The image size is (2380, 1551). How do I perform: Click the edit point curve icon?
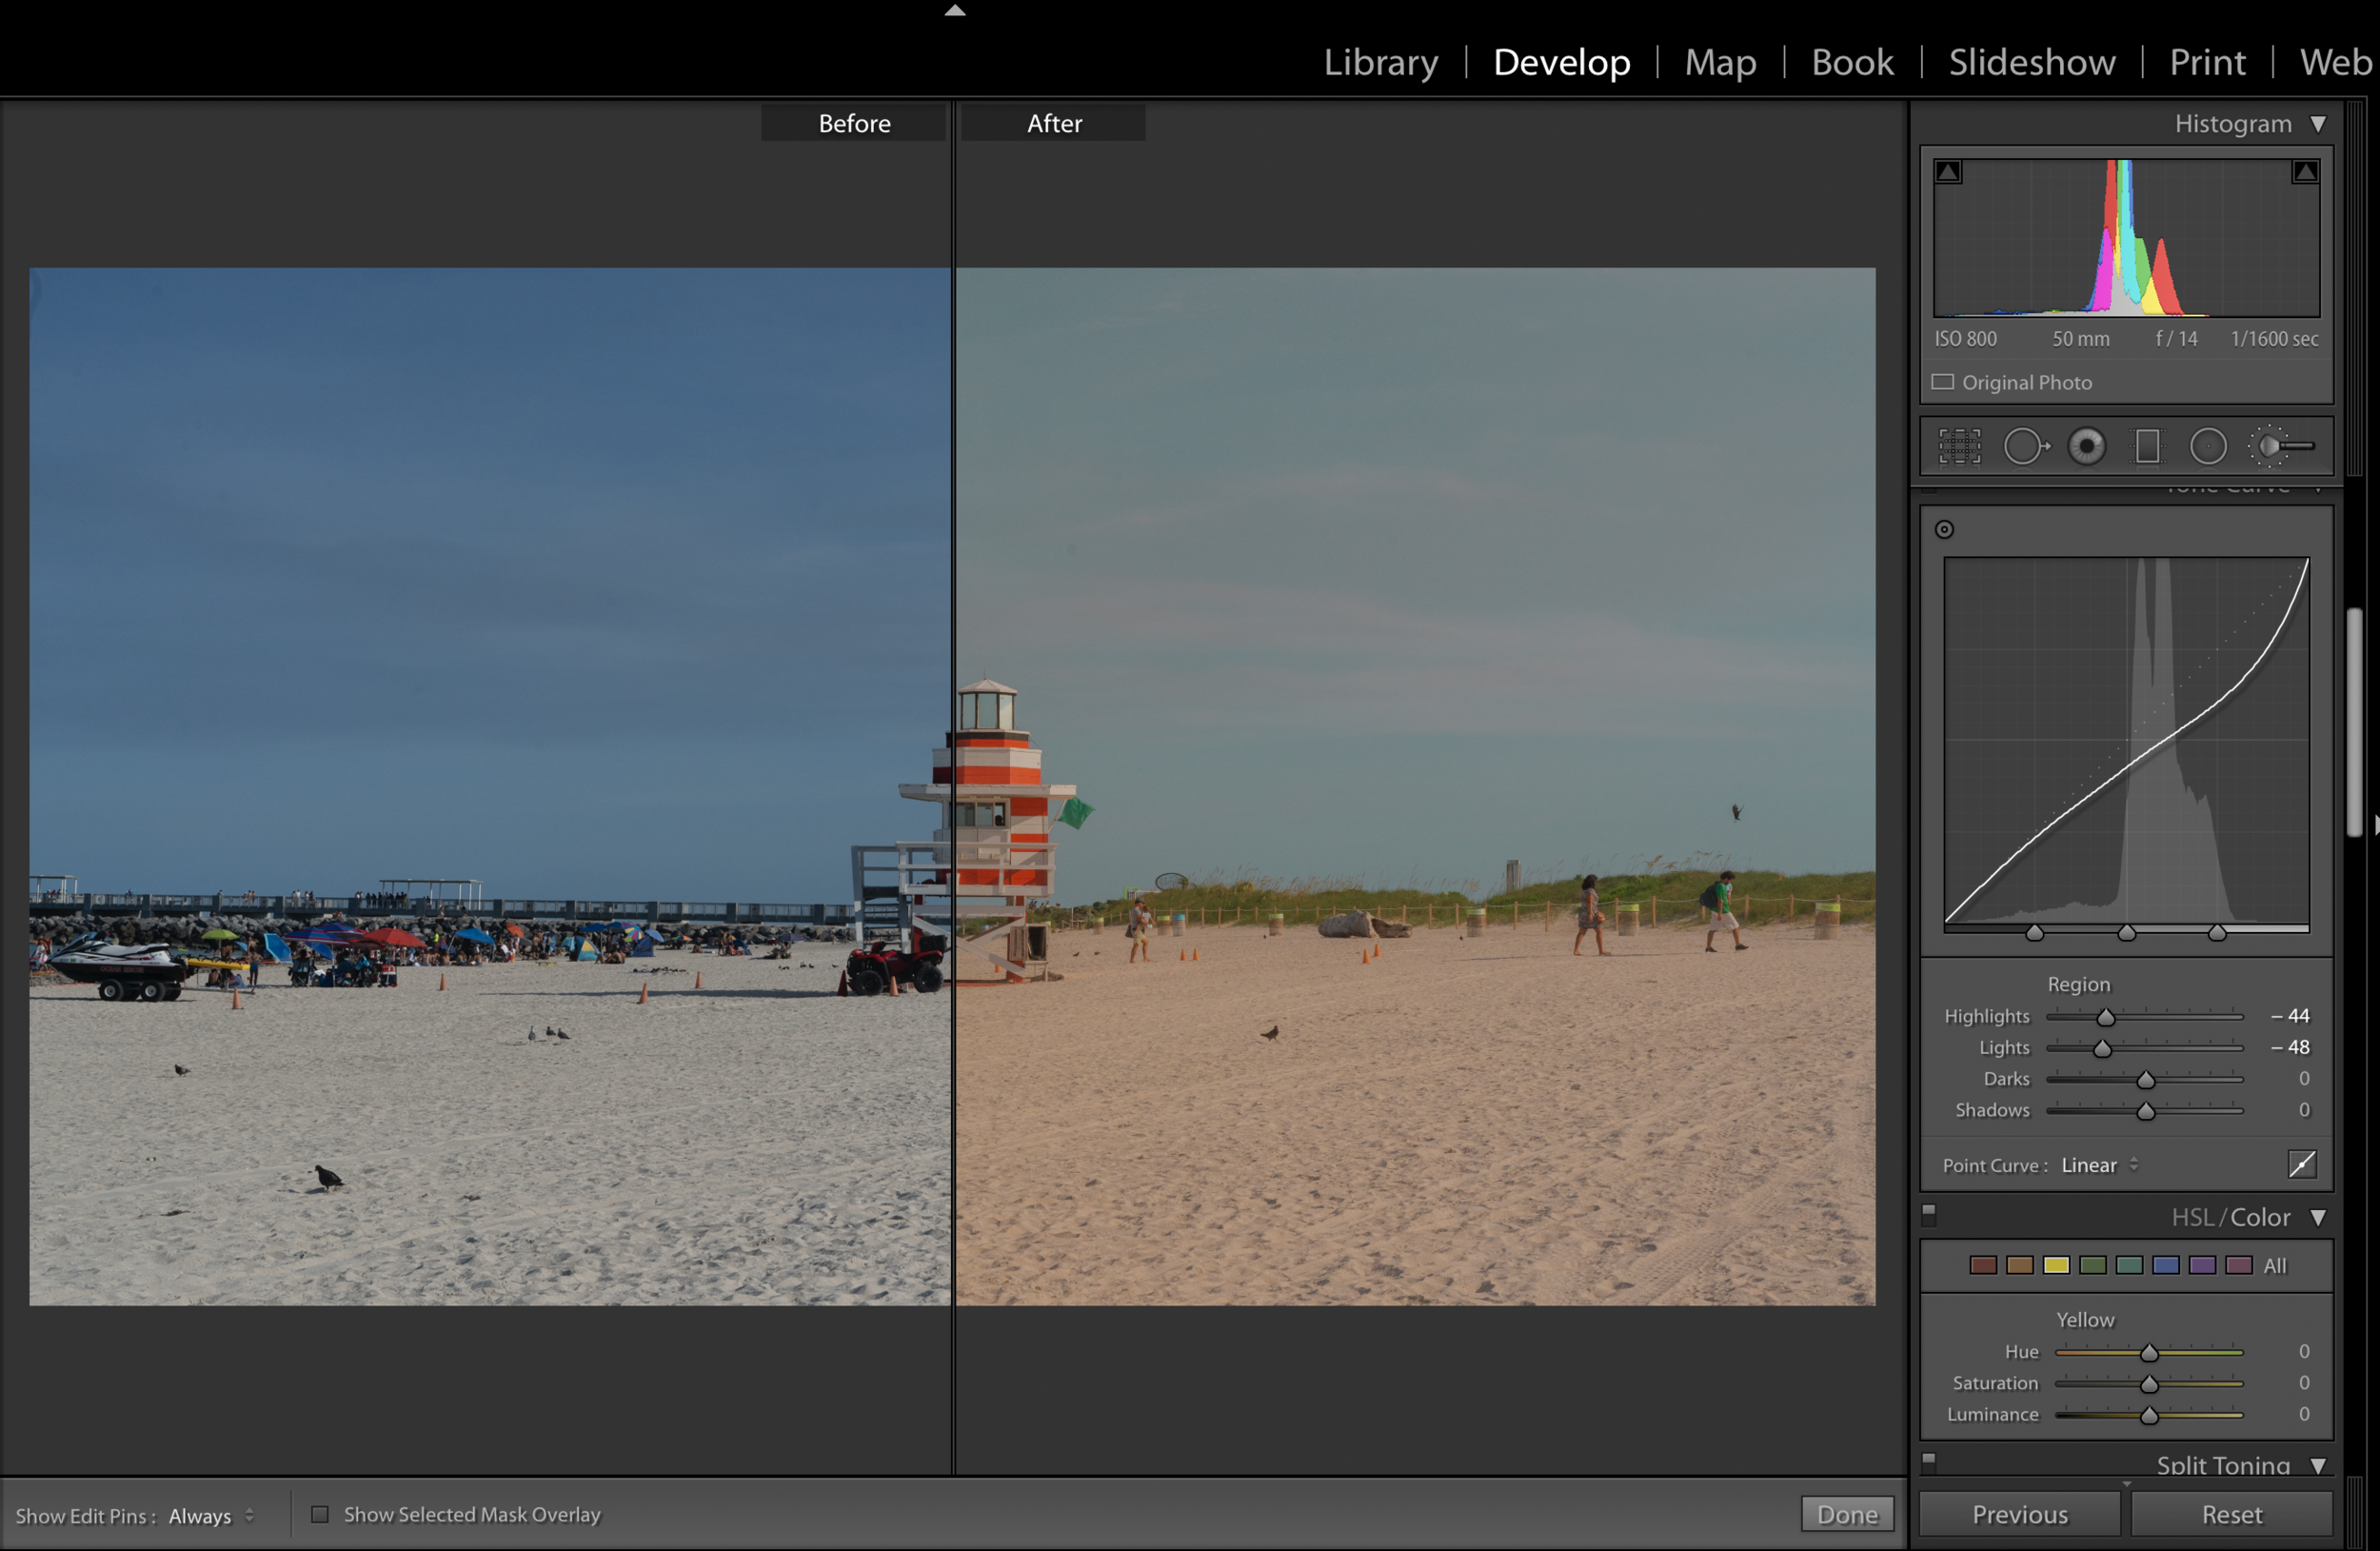(2301, 1164)
